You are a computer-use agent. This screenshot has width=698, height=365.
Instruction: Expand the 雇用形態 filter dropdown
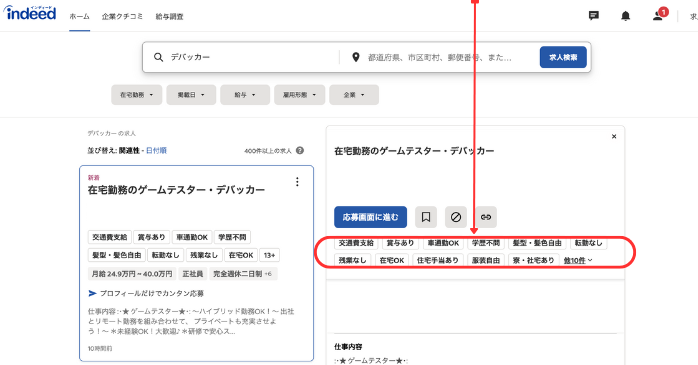pos(300,95)
